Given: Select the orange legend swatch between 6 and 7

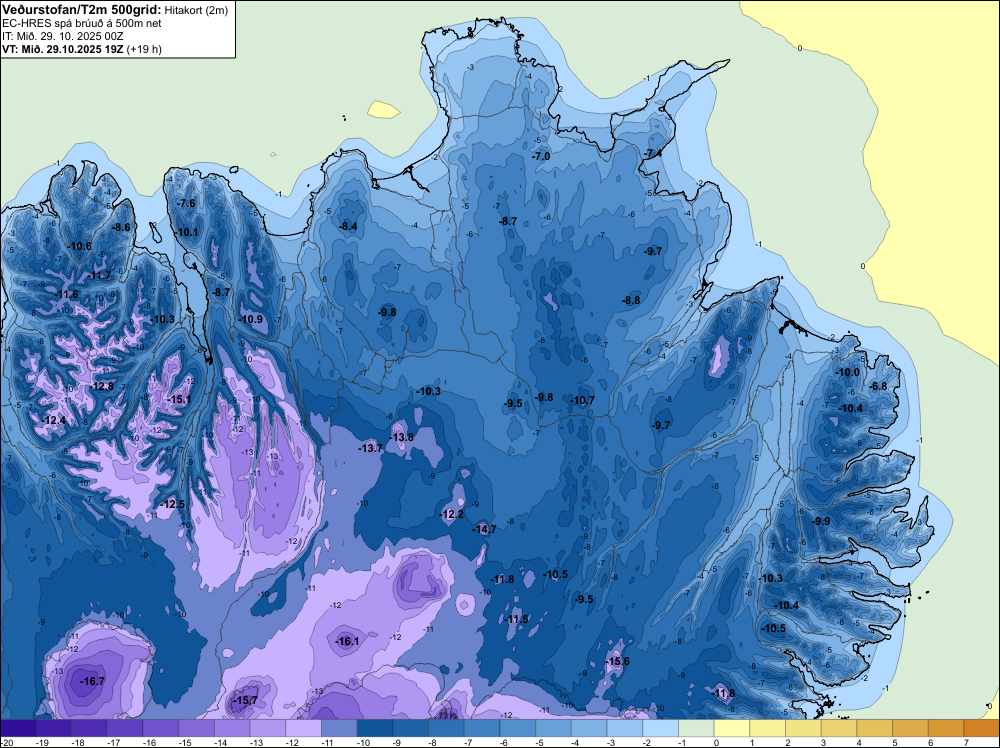Looking at the screenshot, I should 946,728.
